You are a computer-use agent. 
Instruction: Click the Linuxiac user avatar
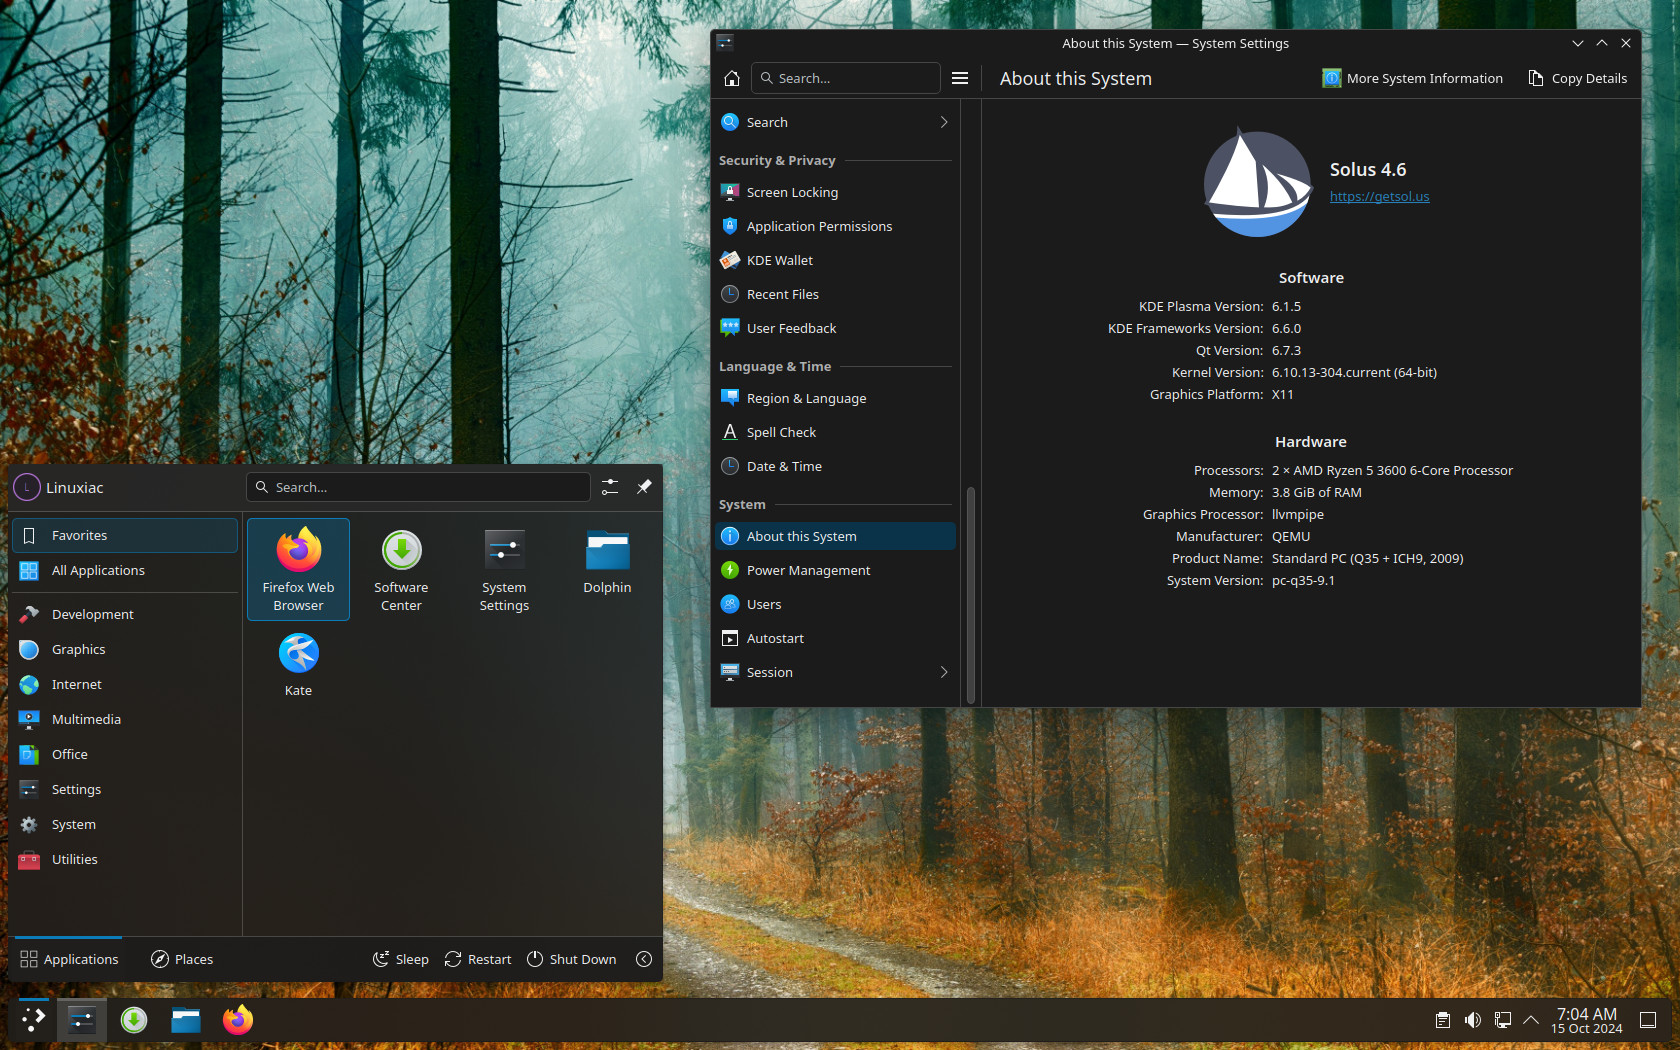27,487
